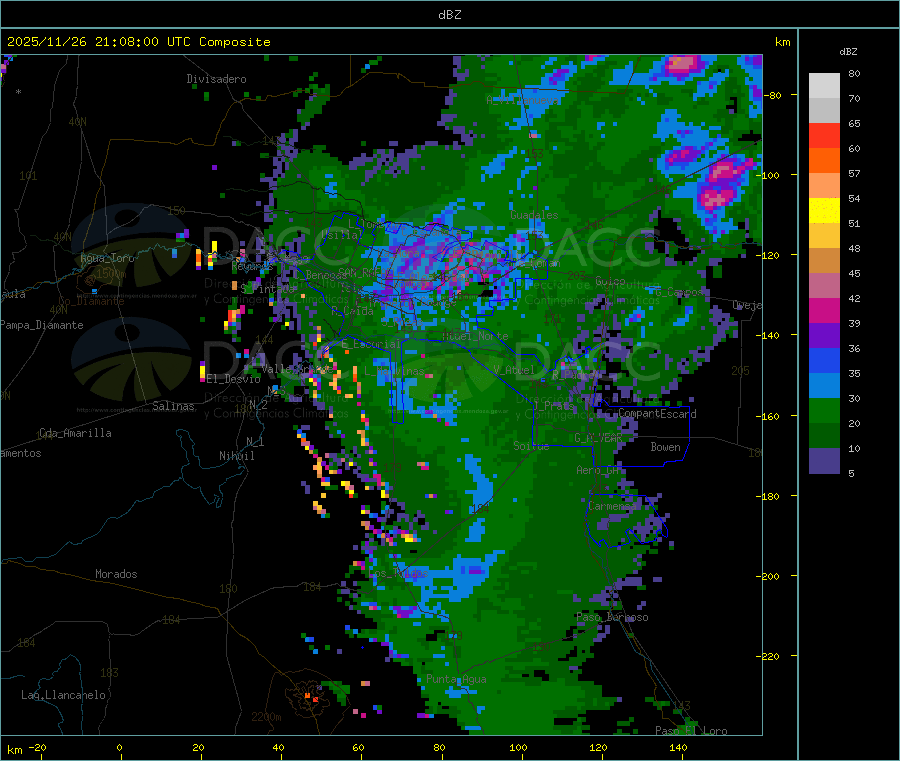Pick the mauve 42-45 dBZ legend band
This screenshot has width=900, height=761.
click(824, 286)
